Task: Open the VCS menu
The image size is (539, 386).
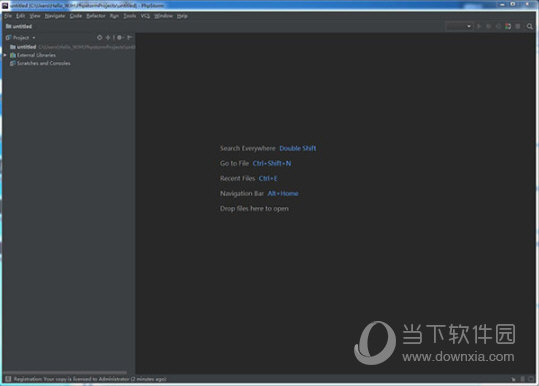Action: tap(145, 16)
